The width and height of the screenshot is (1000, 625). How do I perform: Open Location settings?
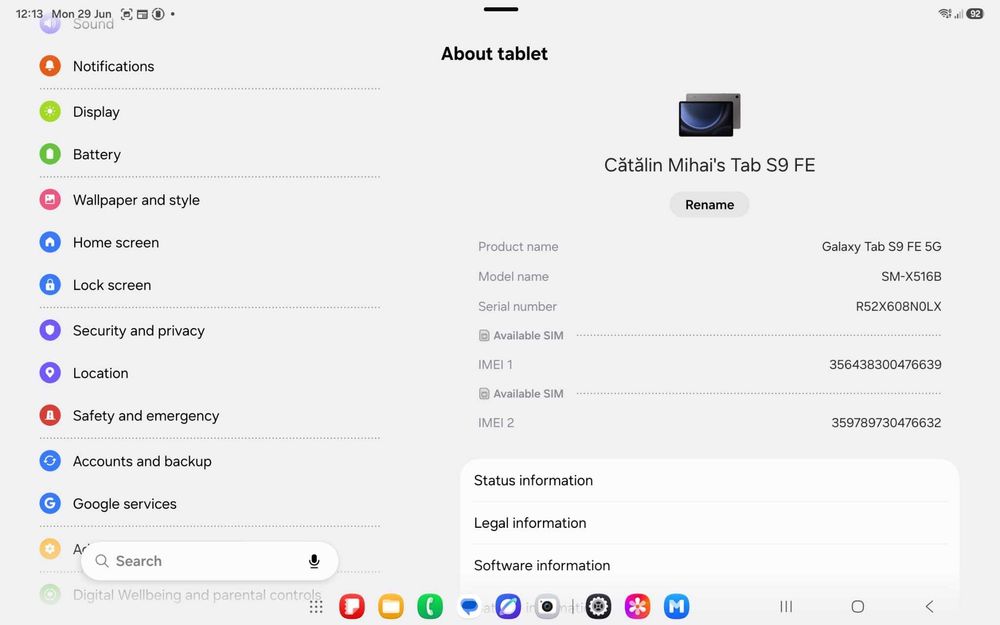pyautogui.click(x=209, y=373)
